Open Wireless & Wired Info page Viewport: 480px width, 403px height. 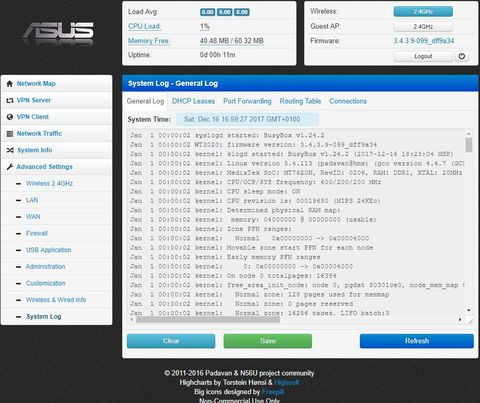tap(57, 300)
